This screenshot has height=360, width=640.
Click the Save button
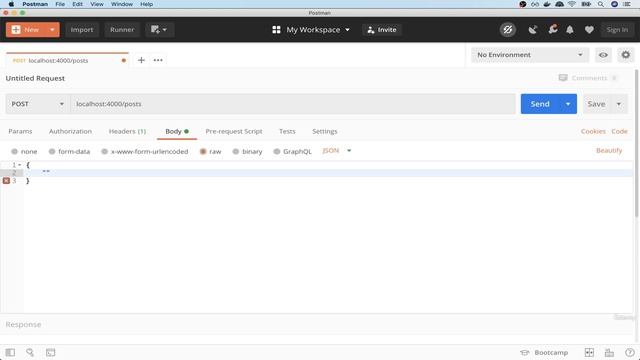(x=596, y=104)
